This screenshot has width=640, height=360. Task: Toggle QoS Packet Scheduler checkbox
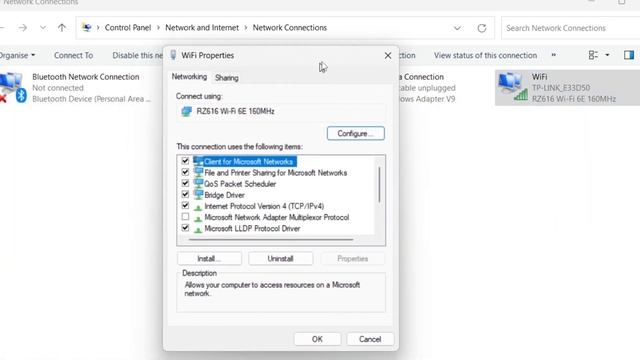coord(185,183)
